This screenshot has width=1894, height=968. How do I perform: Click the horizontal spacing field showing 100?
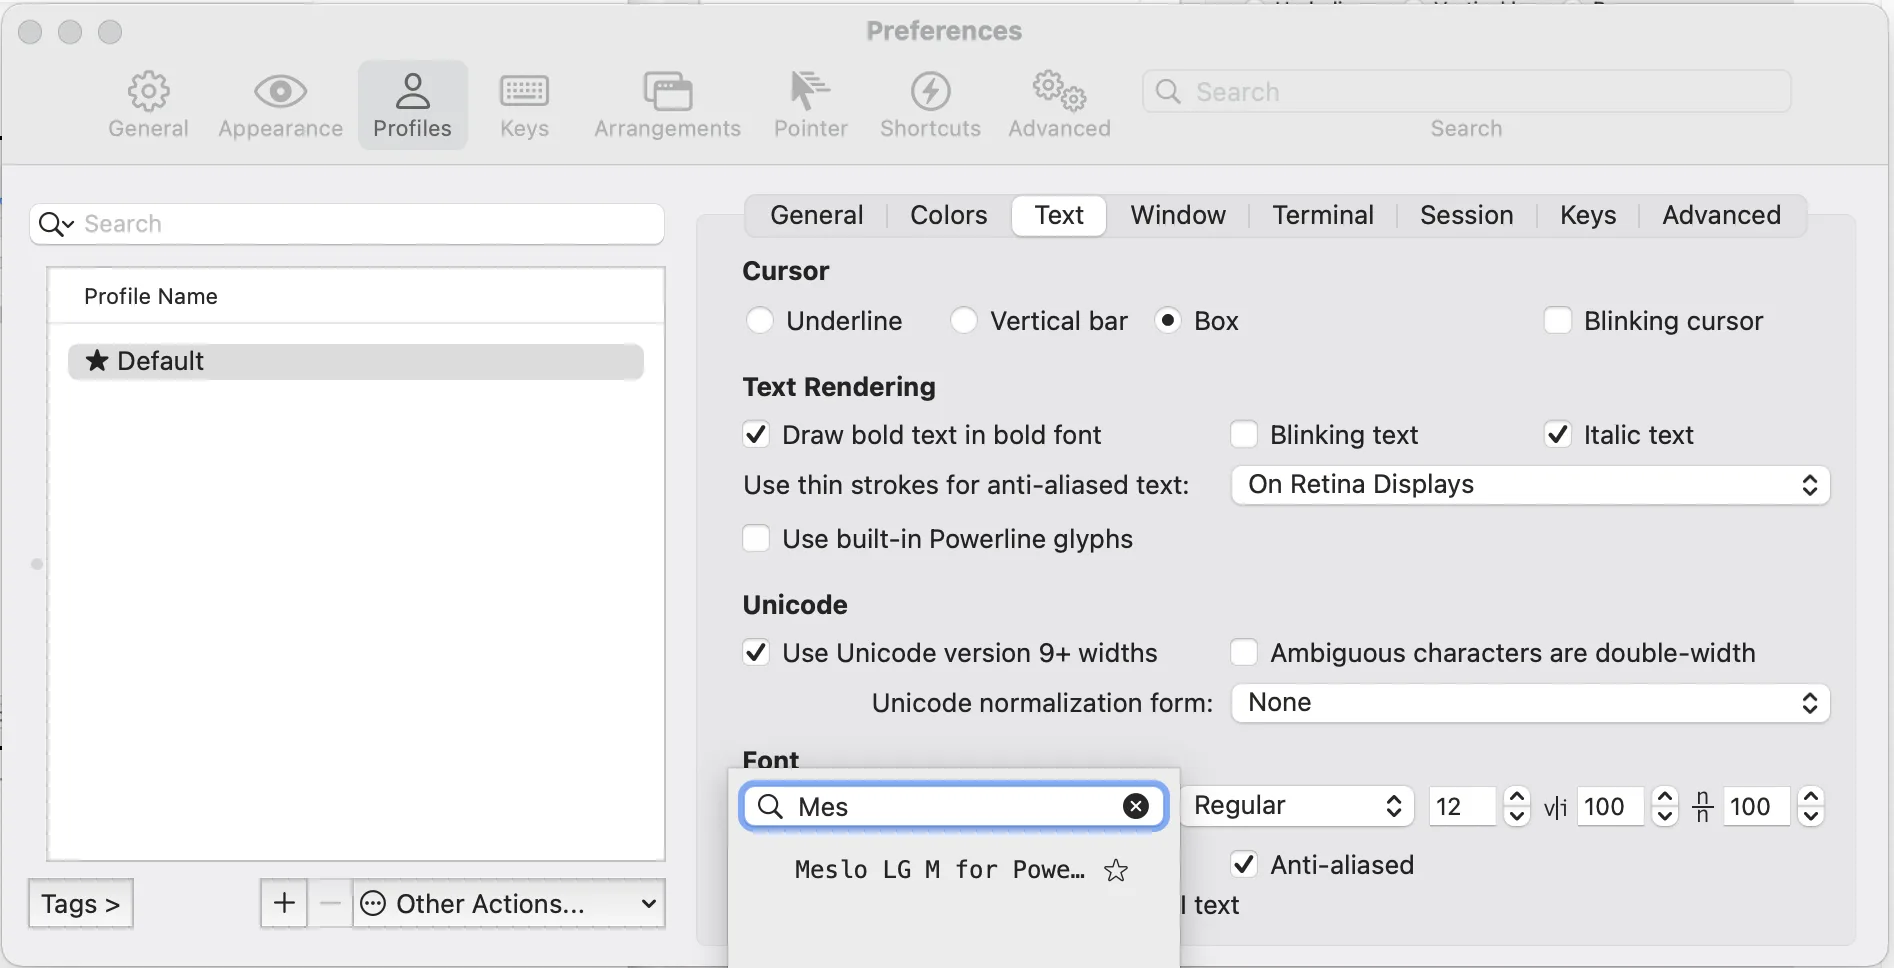point(1610,806)
